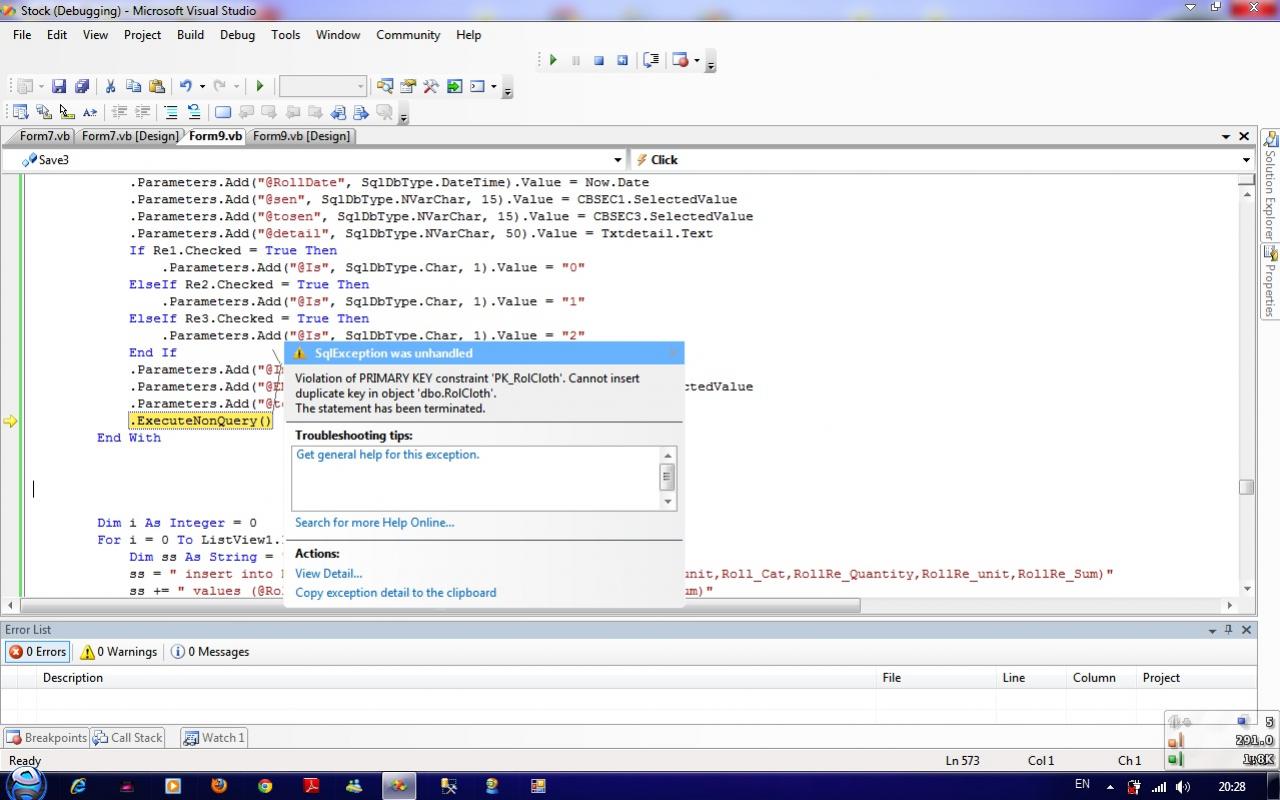Click the Undo arrow icon
The width and height of the screenshot is (1280, 800).
(x=185, y=87)
